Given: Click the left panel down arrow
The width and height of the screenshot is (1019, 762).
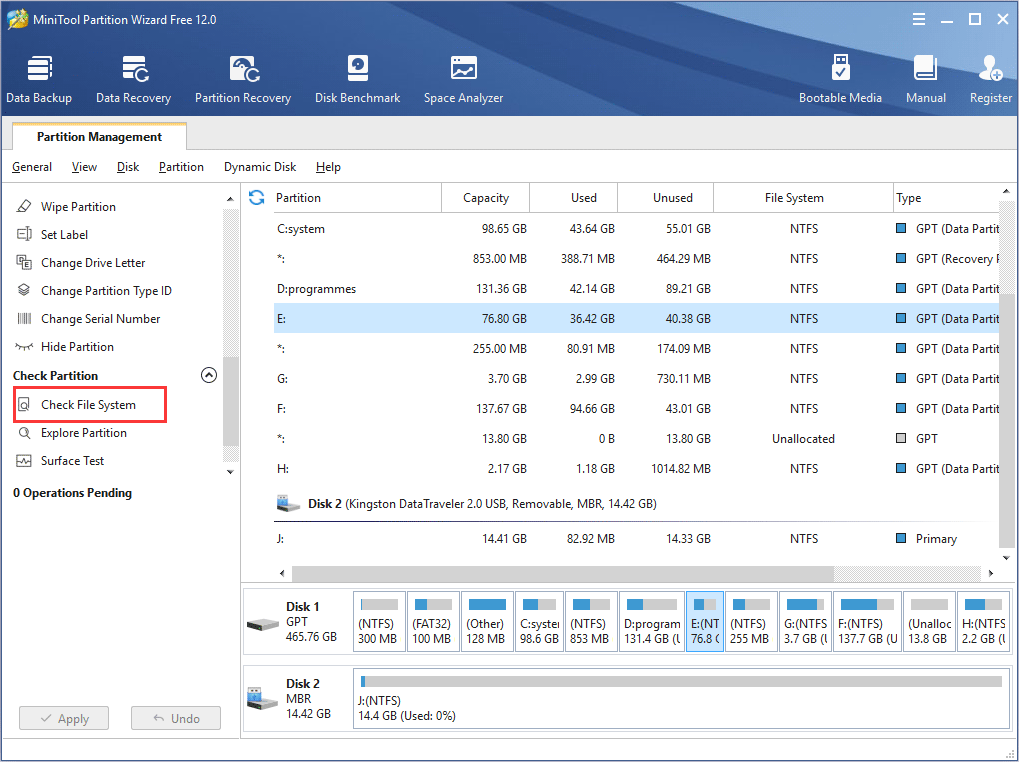Looking at the screenshot, I should [x=230, y=472].
